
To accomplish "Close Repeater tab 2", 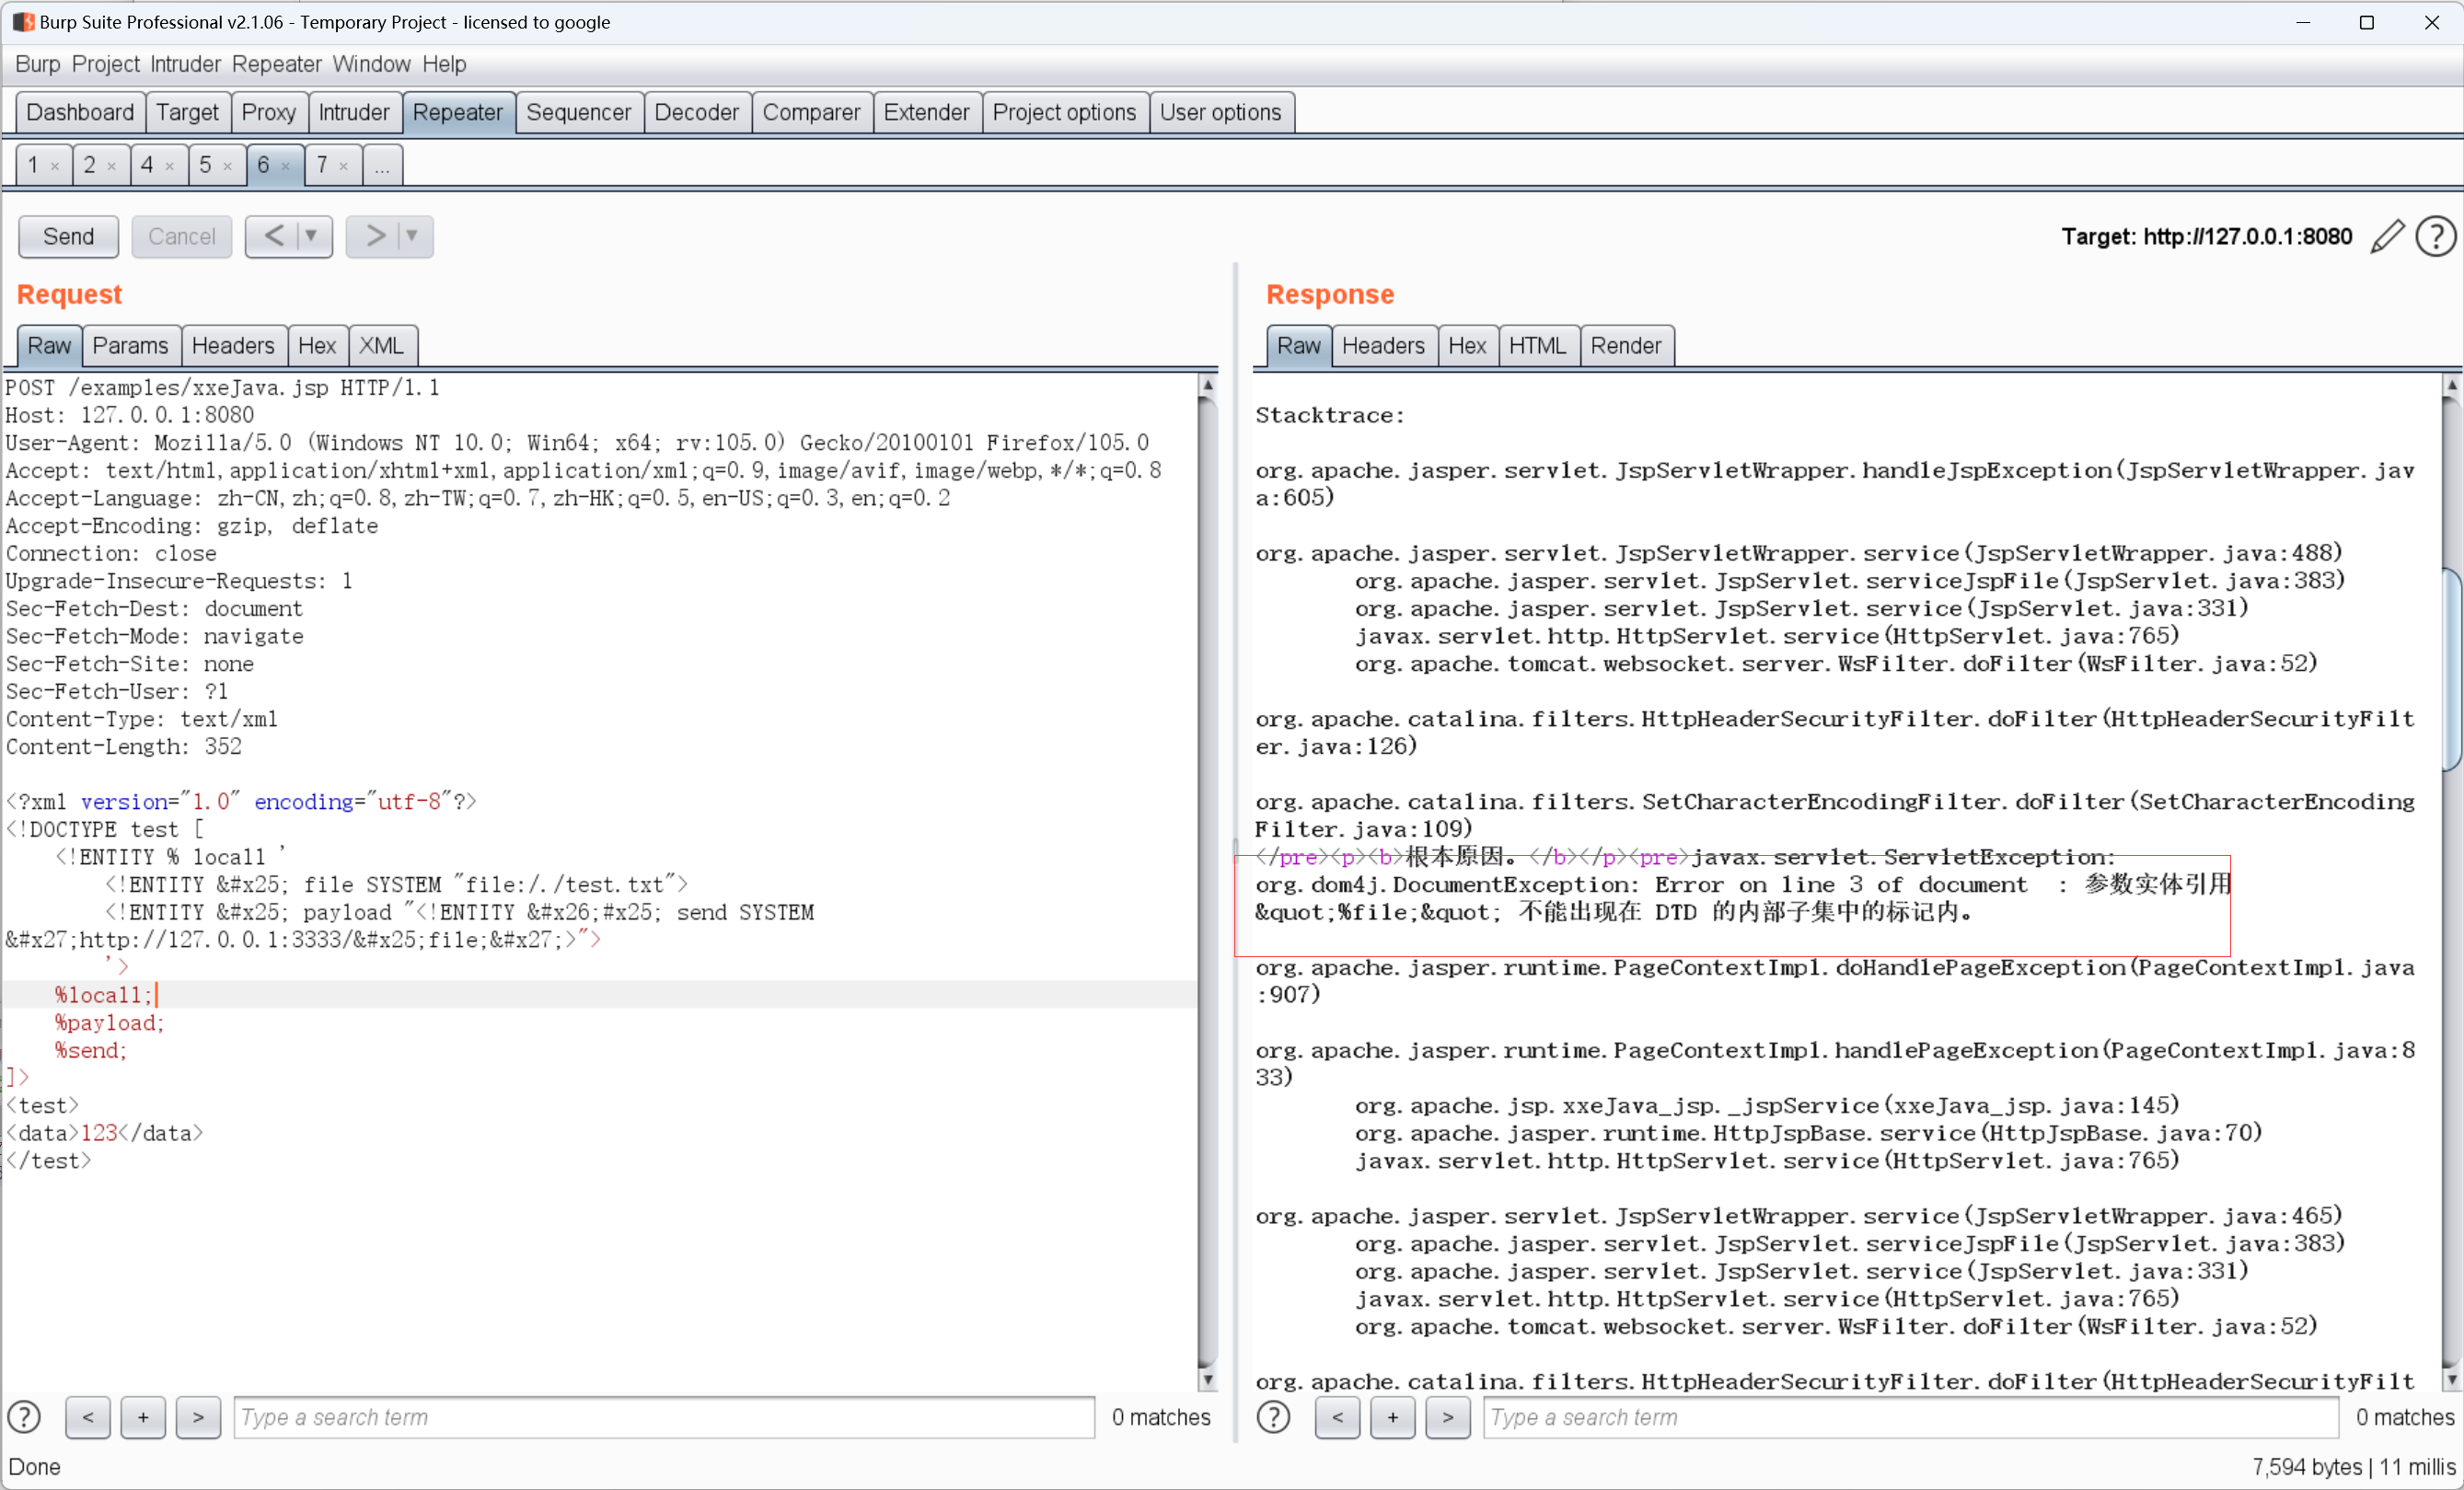I will tap(112, 166).
